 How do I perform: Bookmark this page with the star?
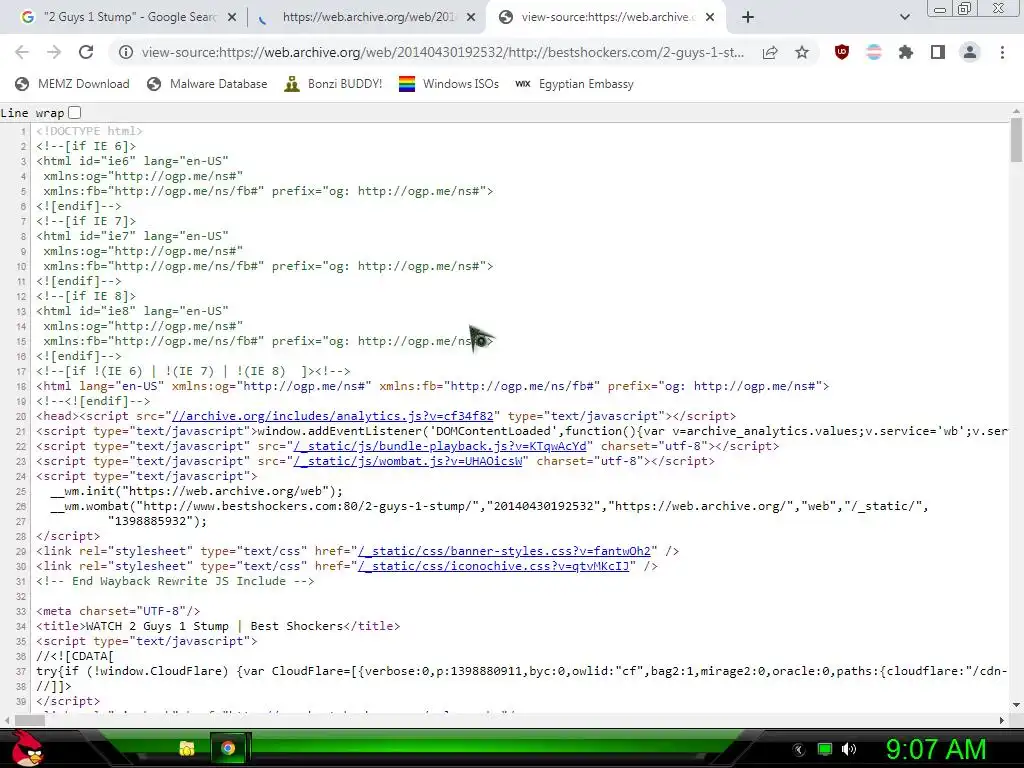(802, 52)
